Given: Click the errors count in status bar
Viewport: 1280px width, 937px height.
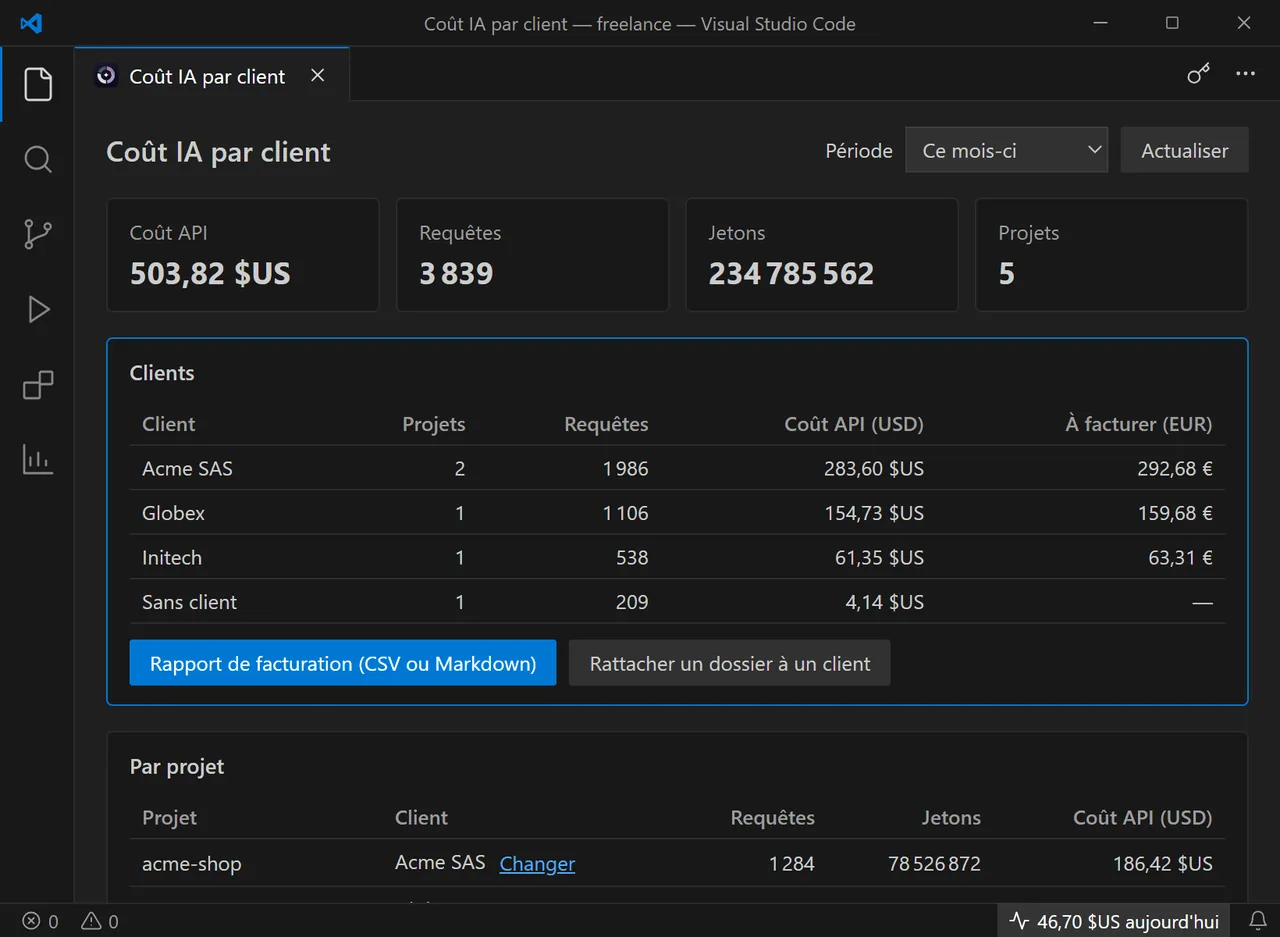Looking at the screenshot, I should click(x=41, y=921).
